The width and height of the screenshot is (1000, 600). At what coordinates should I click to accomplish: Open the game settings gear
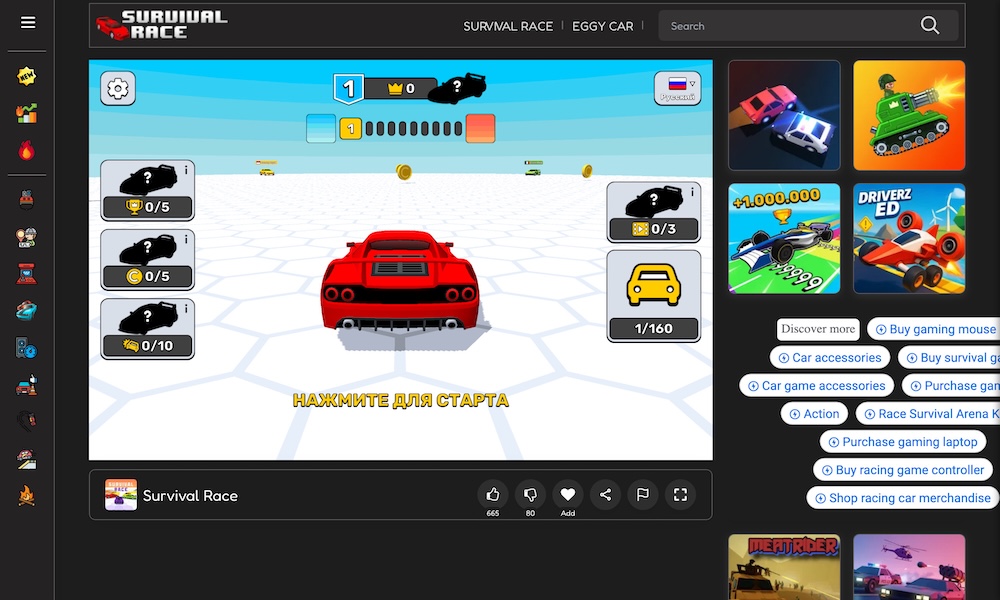118,89
